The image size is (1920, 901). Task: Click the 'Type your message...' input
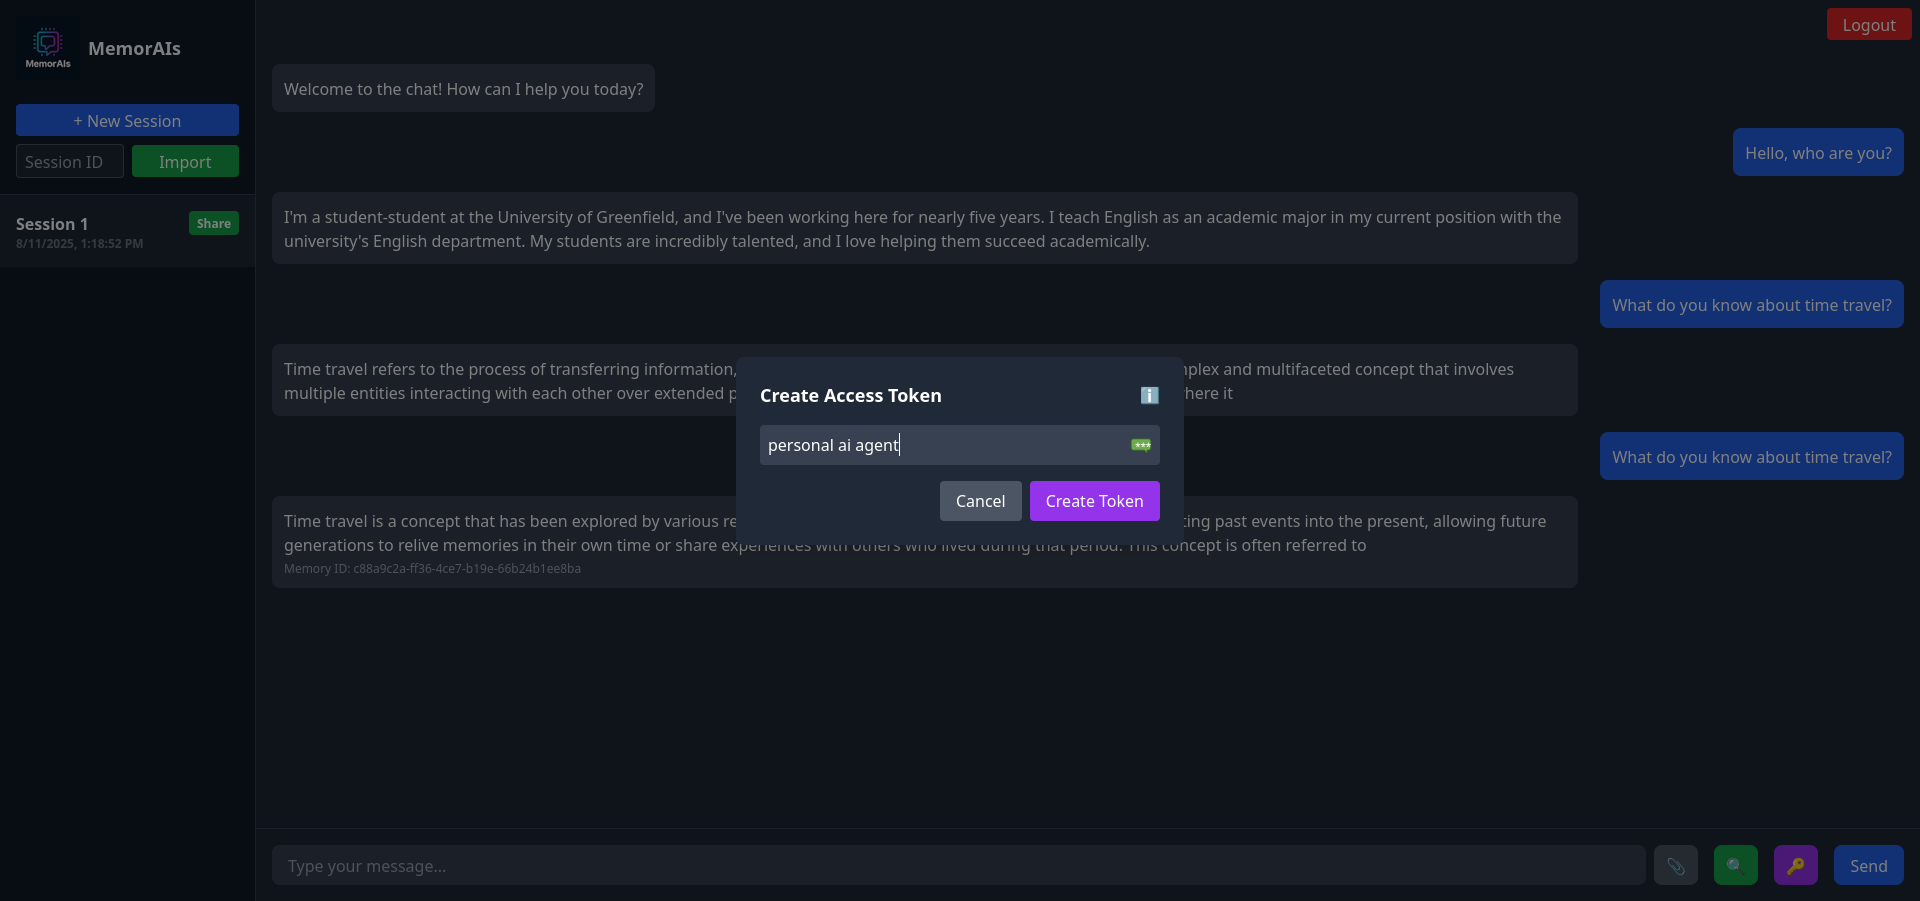(x=959, y=865)
